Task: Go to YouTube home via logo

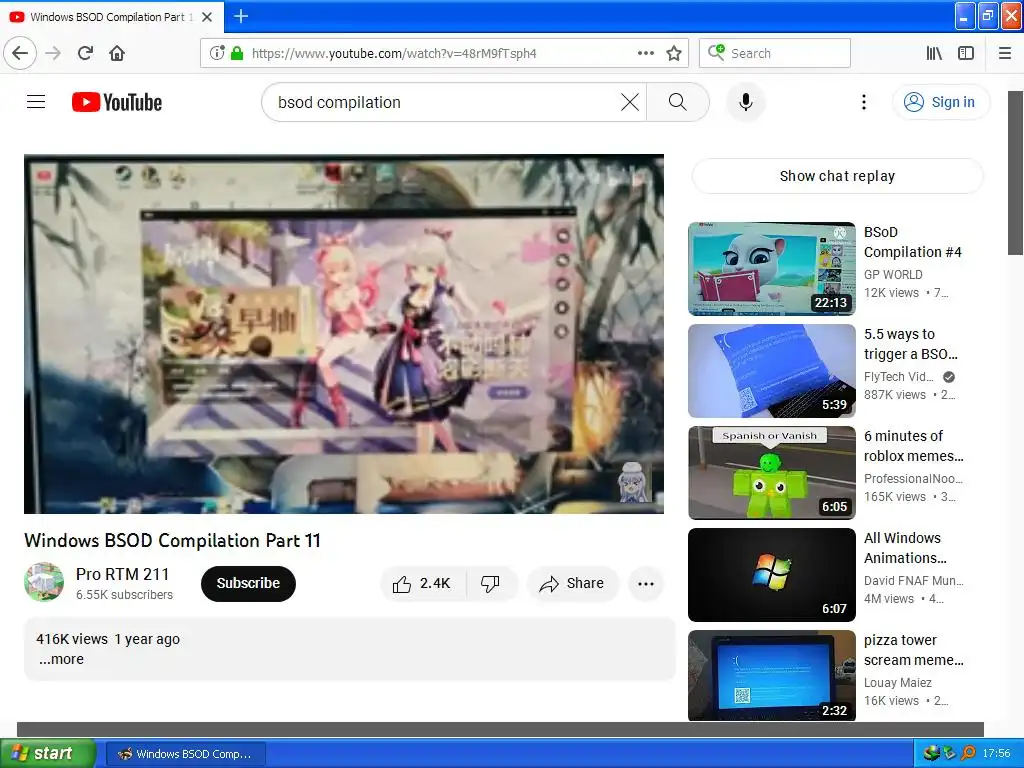Action: [117, 102]
